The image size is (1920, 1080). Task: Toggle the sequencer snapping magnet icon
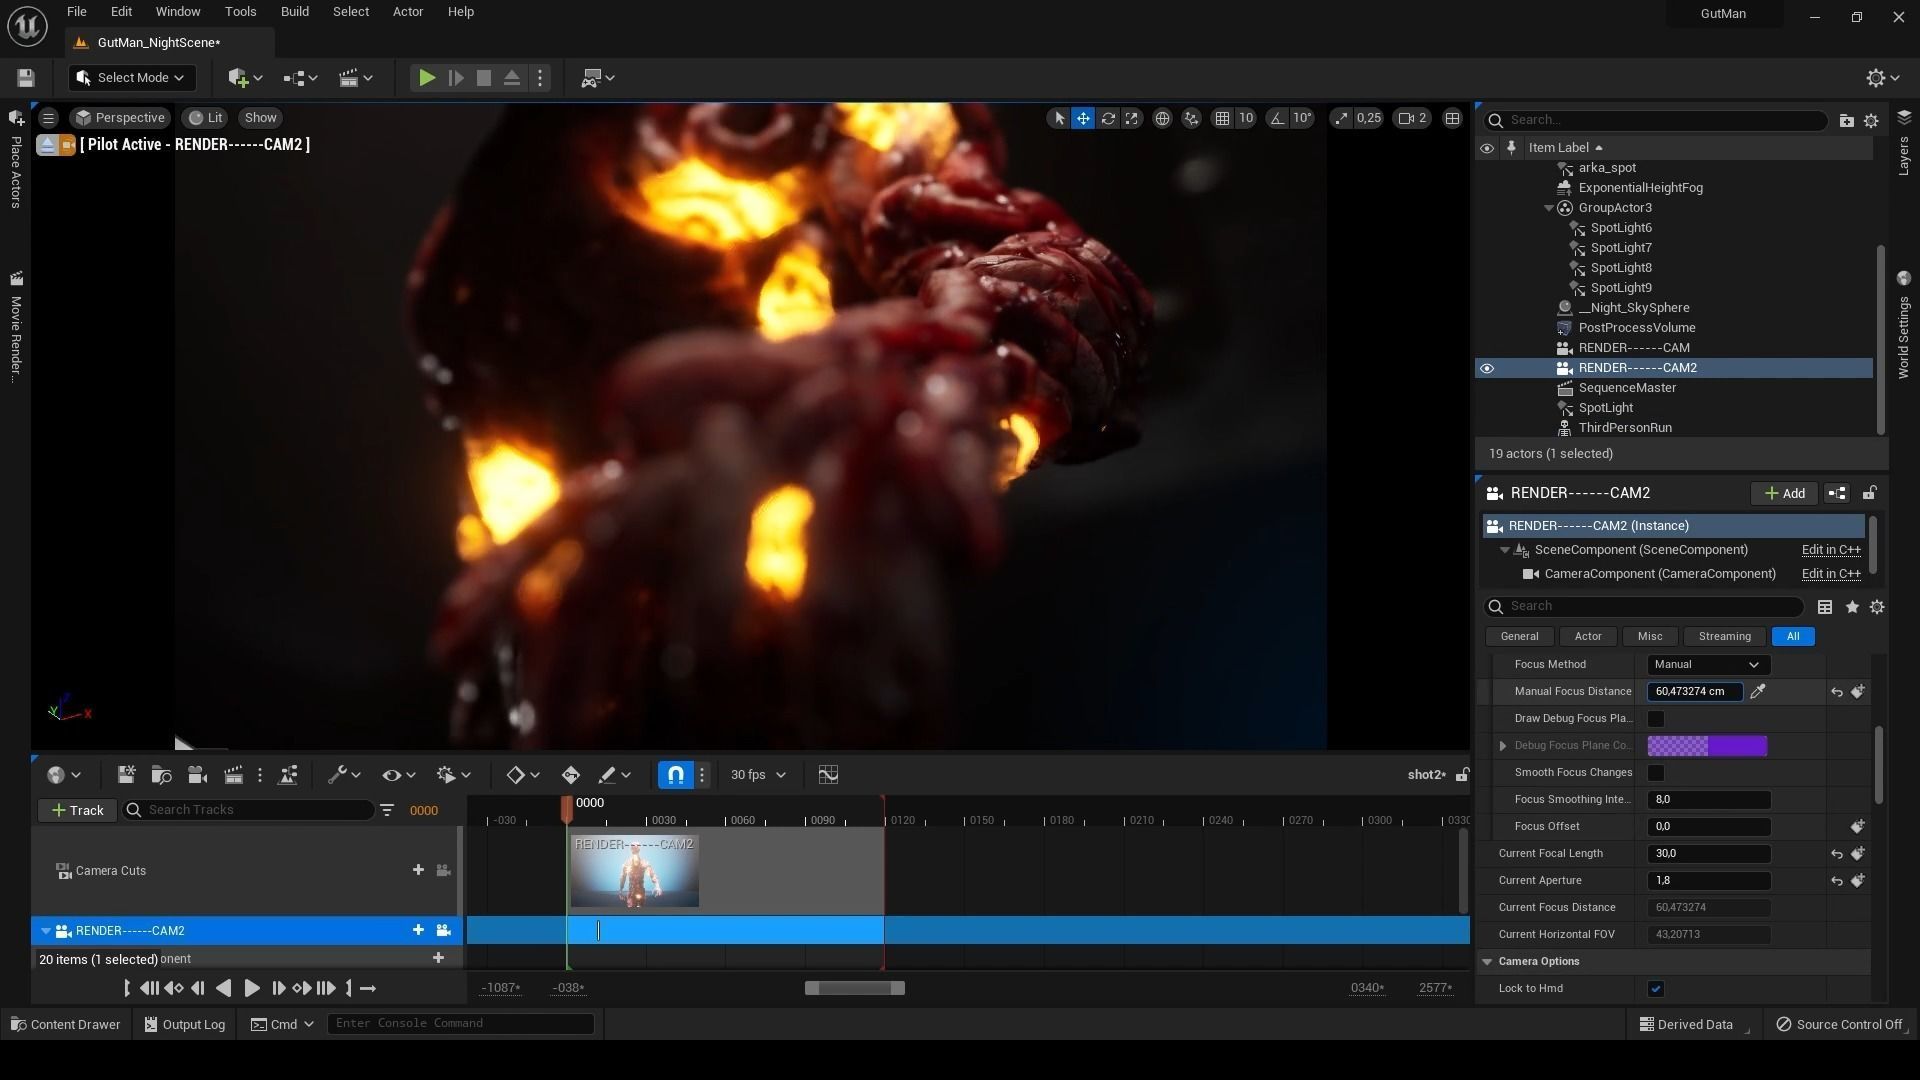[675, 775]
